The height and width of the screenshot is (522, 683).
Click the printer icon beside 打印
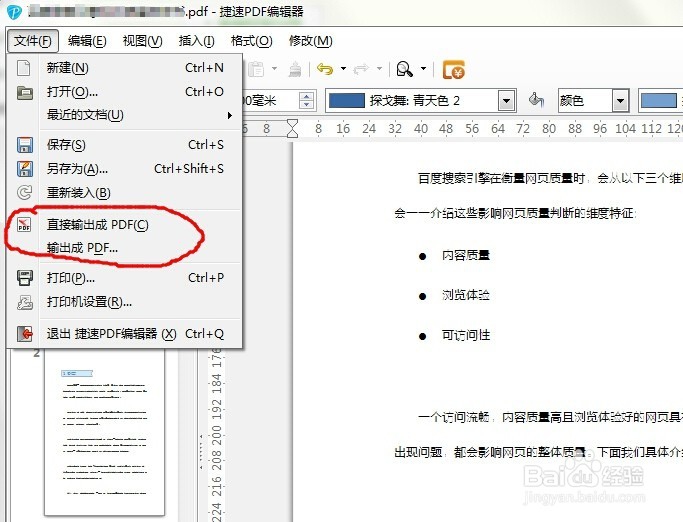(24, 278)
